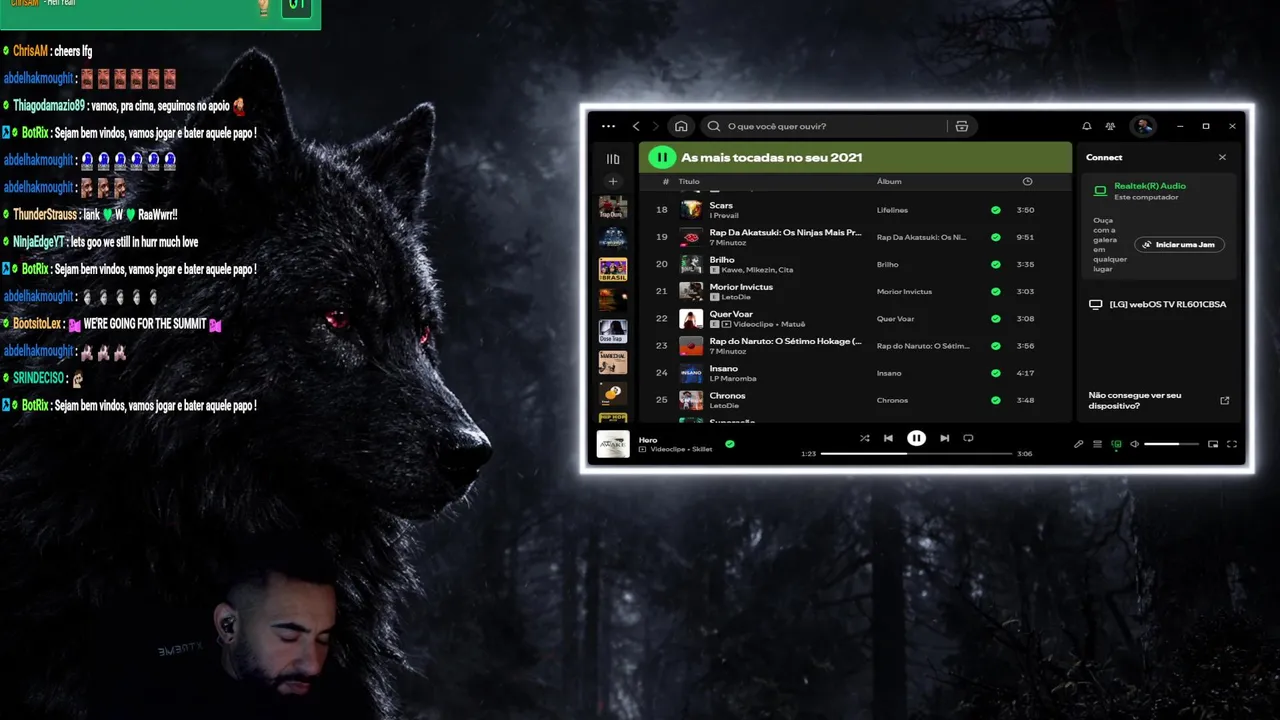Viewport: 1280px width, 720px height.
Task: Toggle saved checkmark for Scars
Action: (x=995, y=210)
